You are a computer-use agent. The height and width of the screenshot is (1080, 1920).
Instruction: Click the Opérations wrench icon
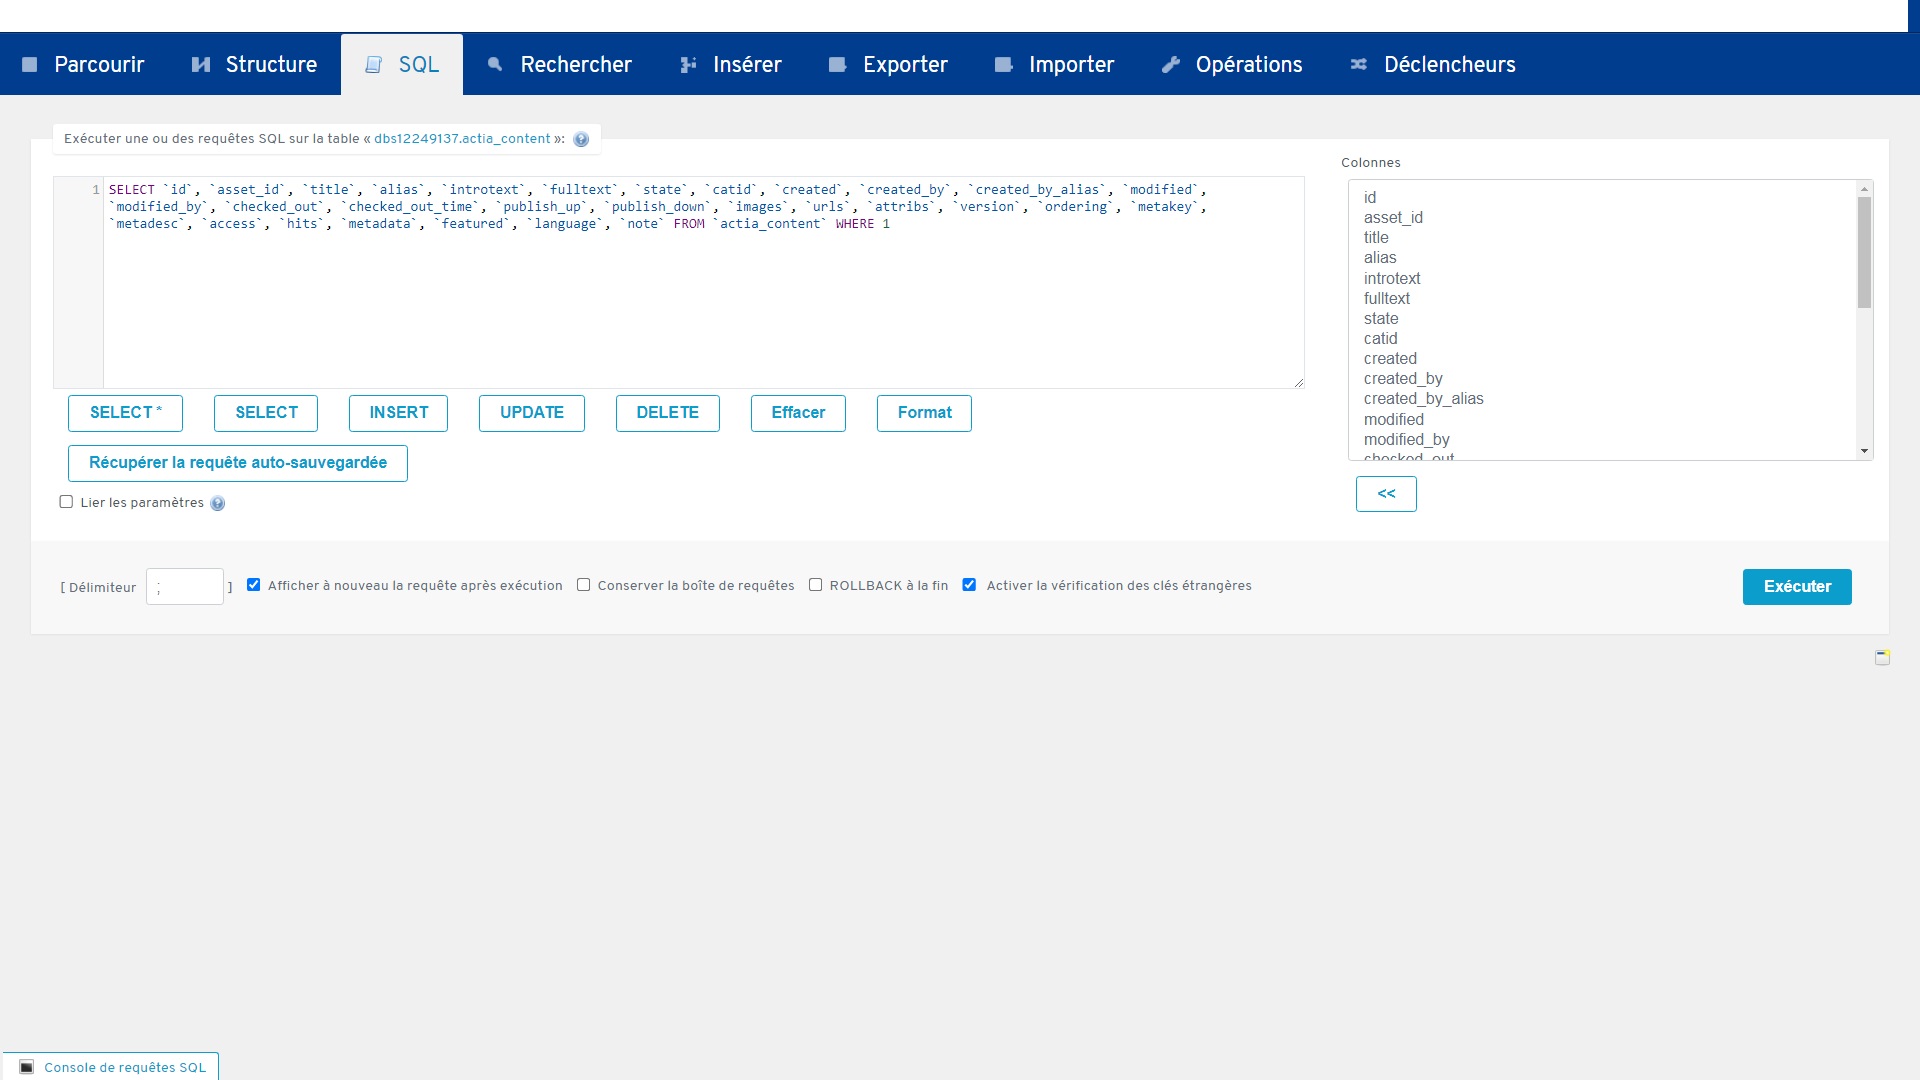[x=1171, y=65]
